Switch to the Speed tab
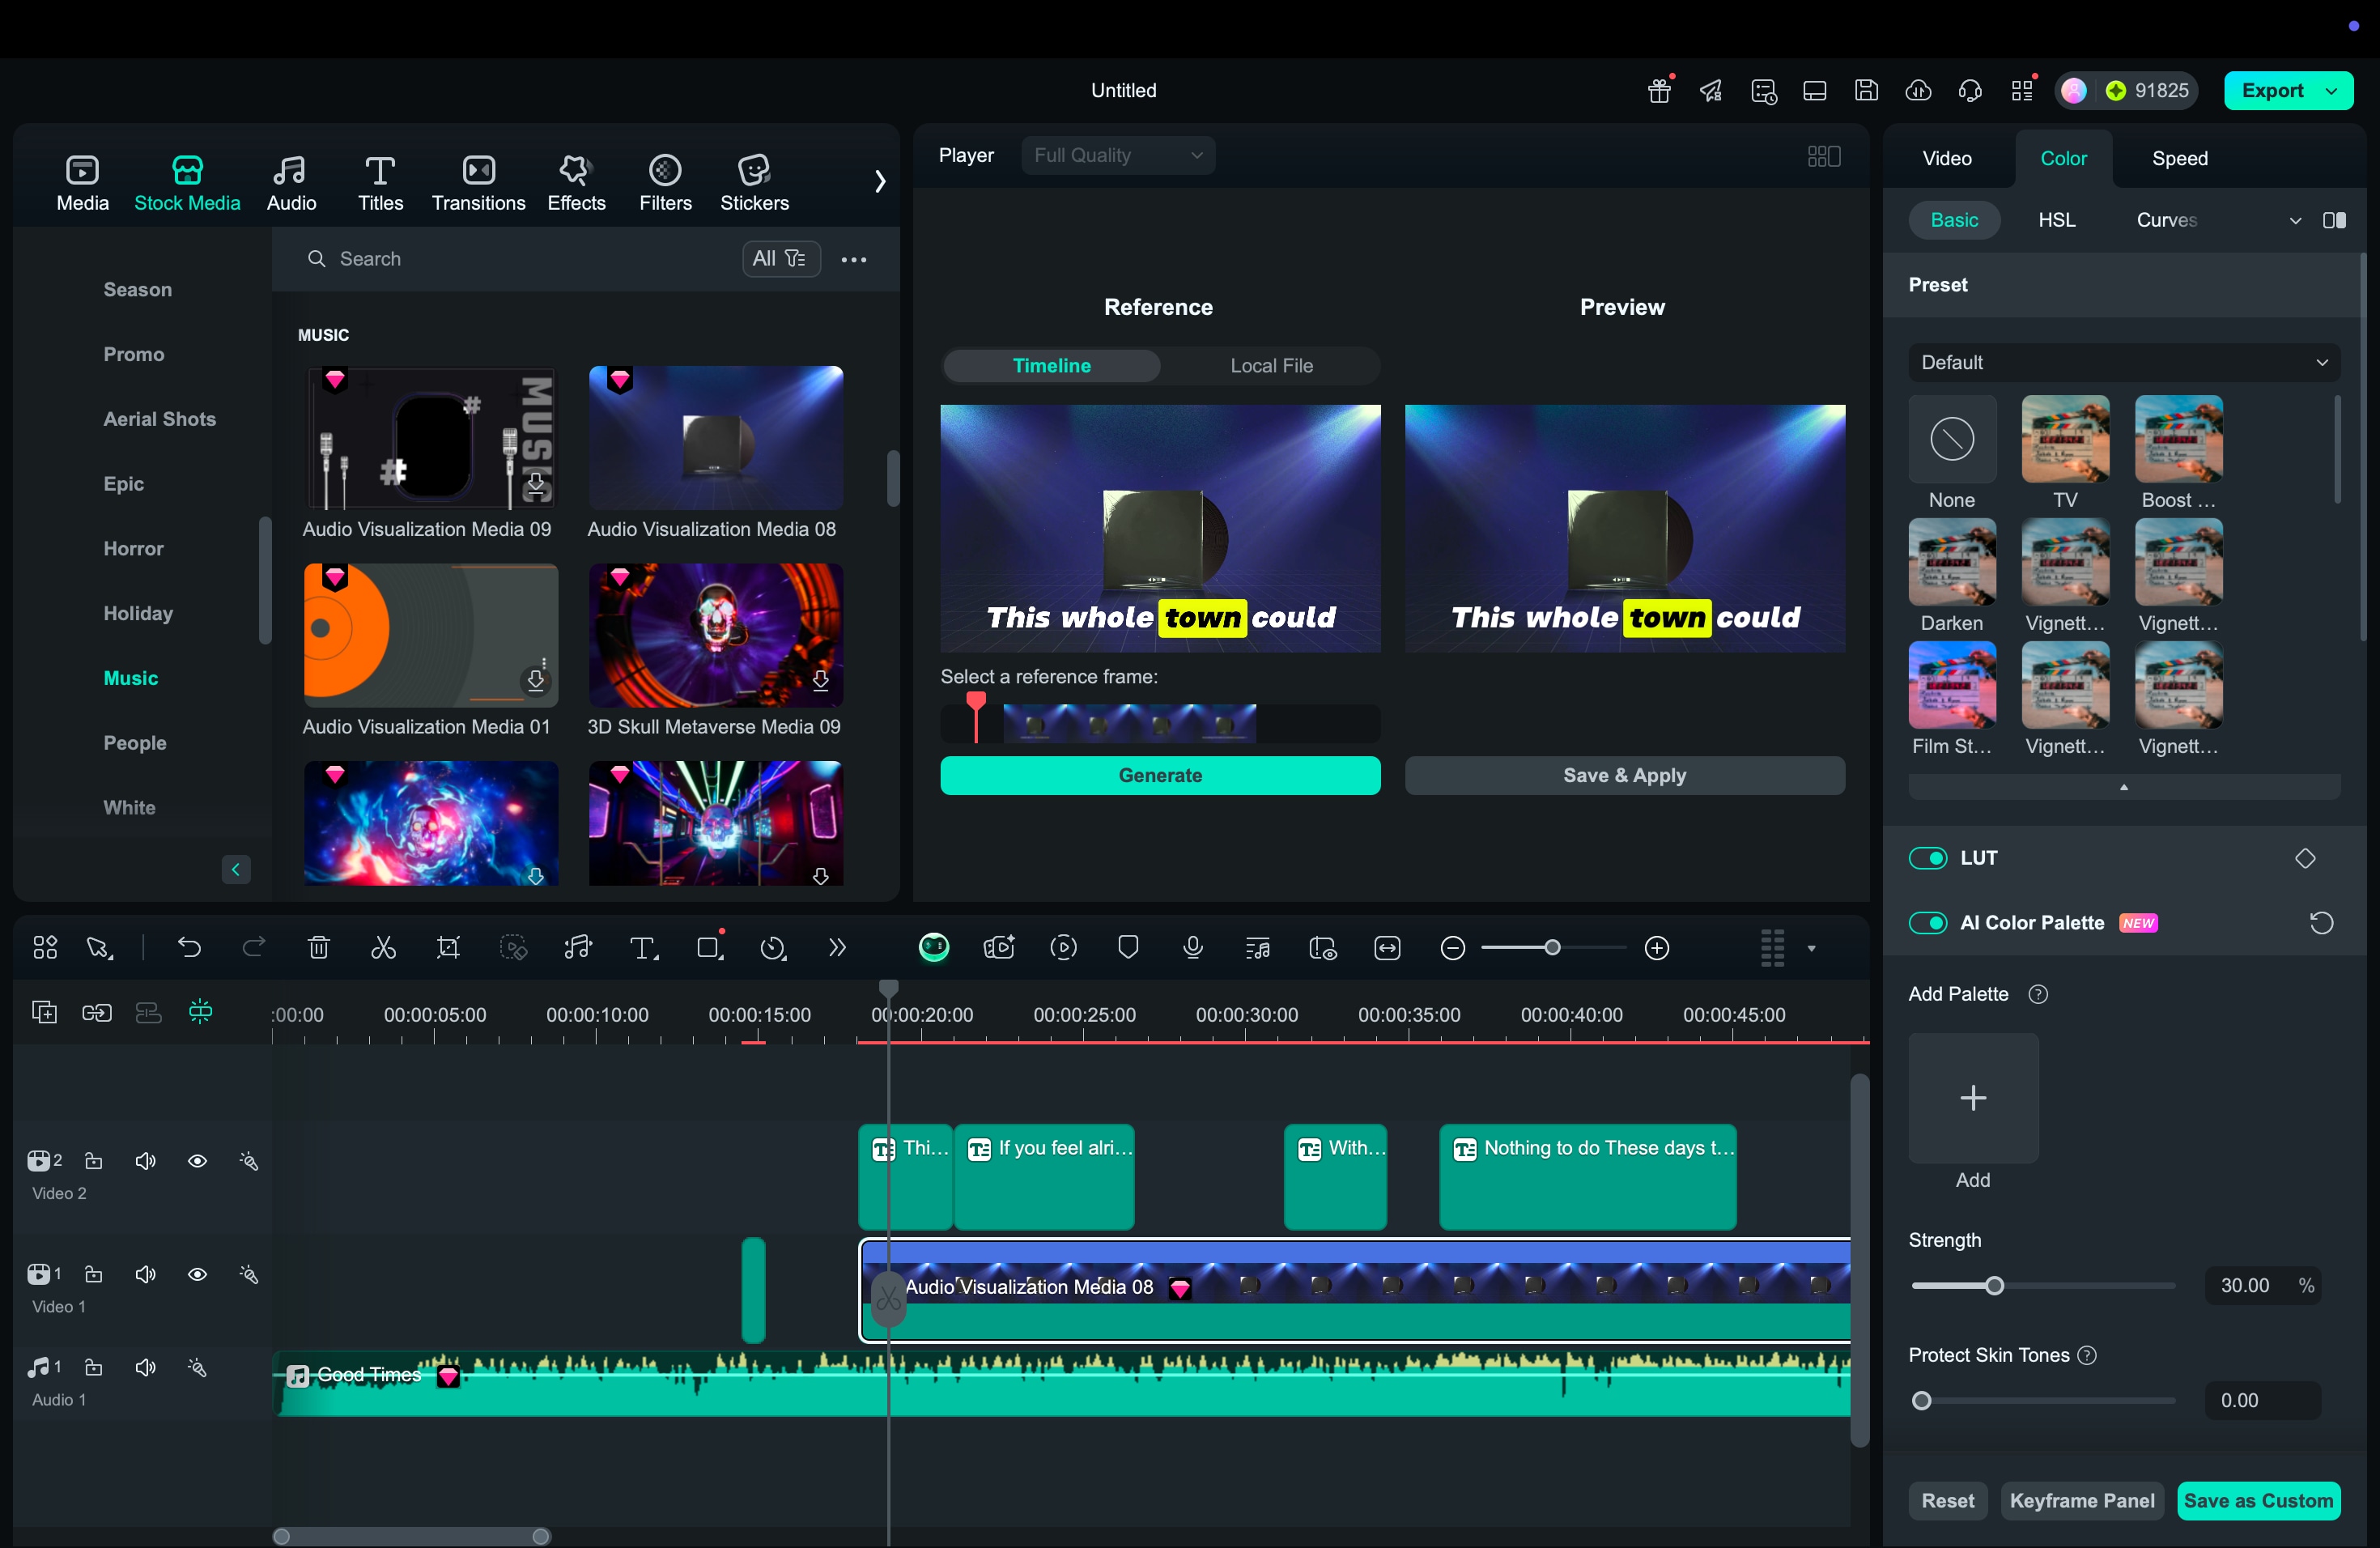The height and width of the screenshot is (1548, 2380). pos(2179,158)
